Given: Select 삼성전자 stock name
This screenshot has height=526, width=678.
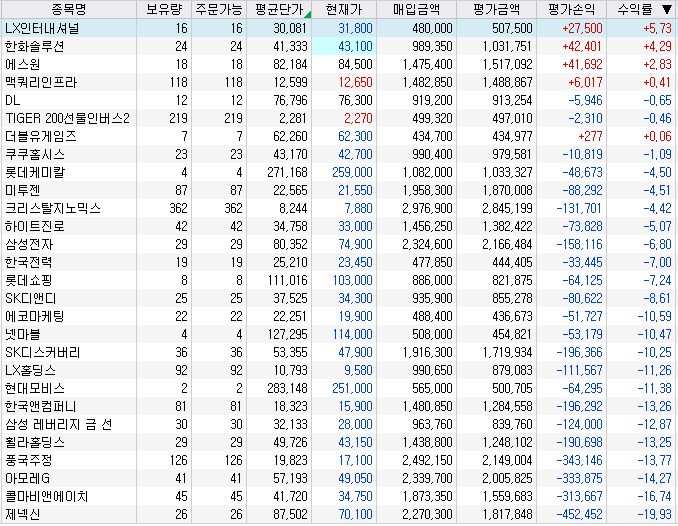Looking at the screenshot, I should pyautogui.click(x=29, y=245).
